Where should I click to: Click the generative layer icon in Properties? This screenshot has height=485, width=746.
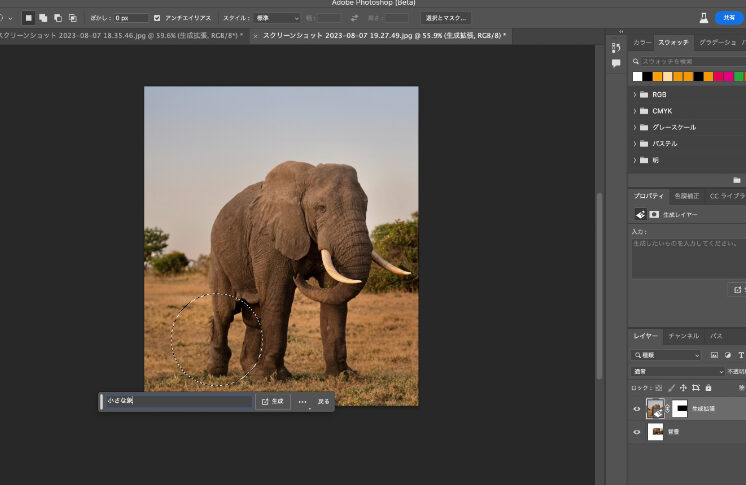[640, 215]
